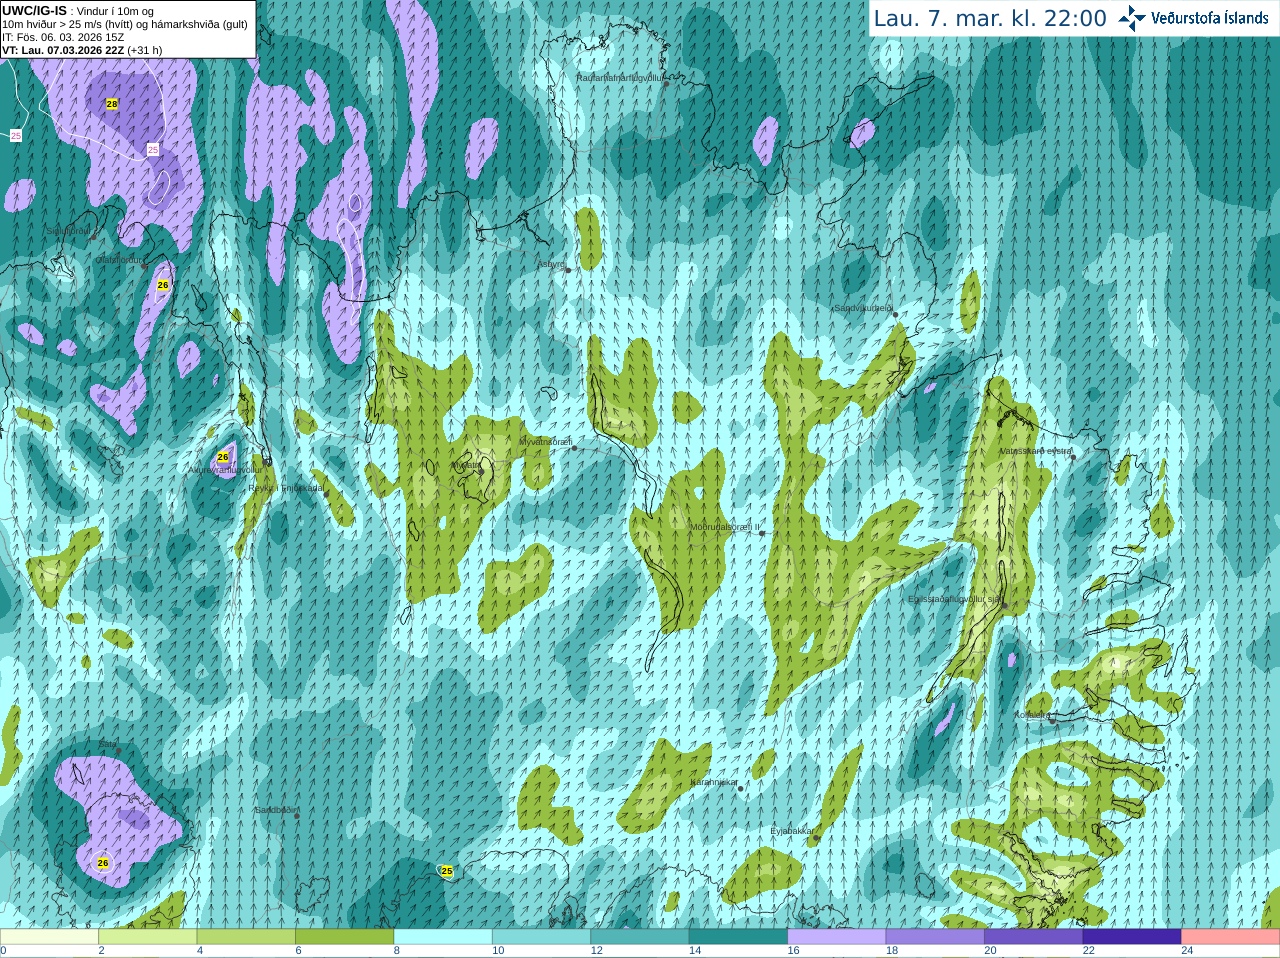Click the 8–10 m/s pale cyan legend swatch
Viewport: 1280px width, 958px height.
pos(443,937)
